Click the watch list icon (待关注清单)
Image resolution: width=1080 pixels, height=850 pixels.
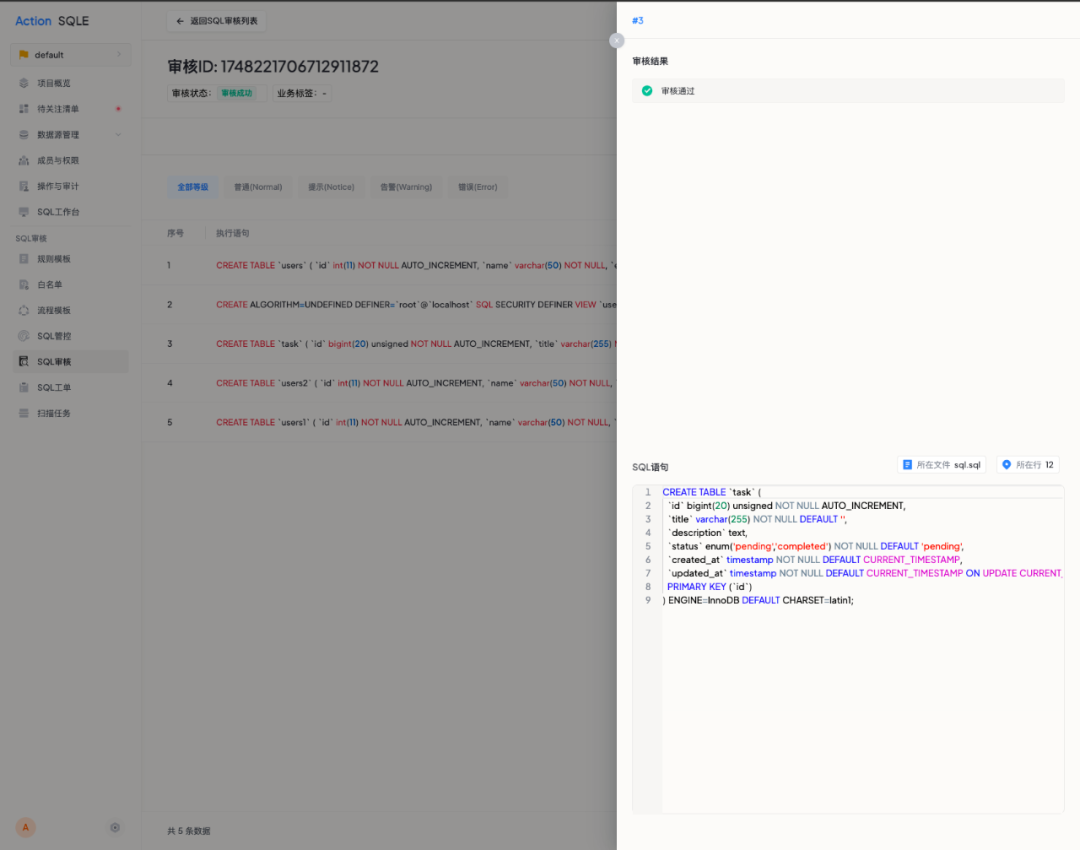pyautogui.click(x=24, y=109)
